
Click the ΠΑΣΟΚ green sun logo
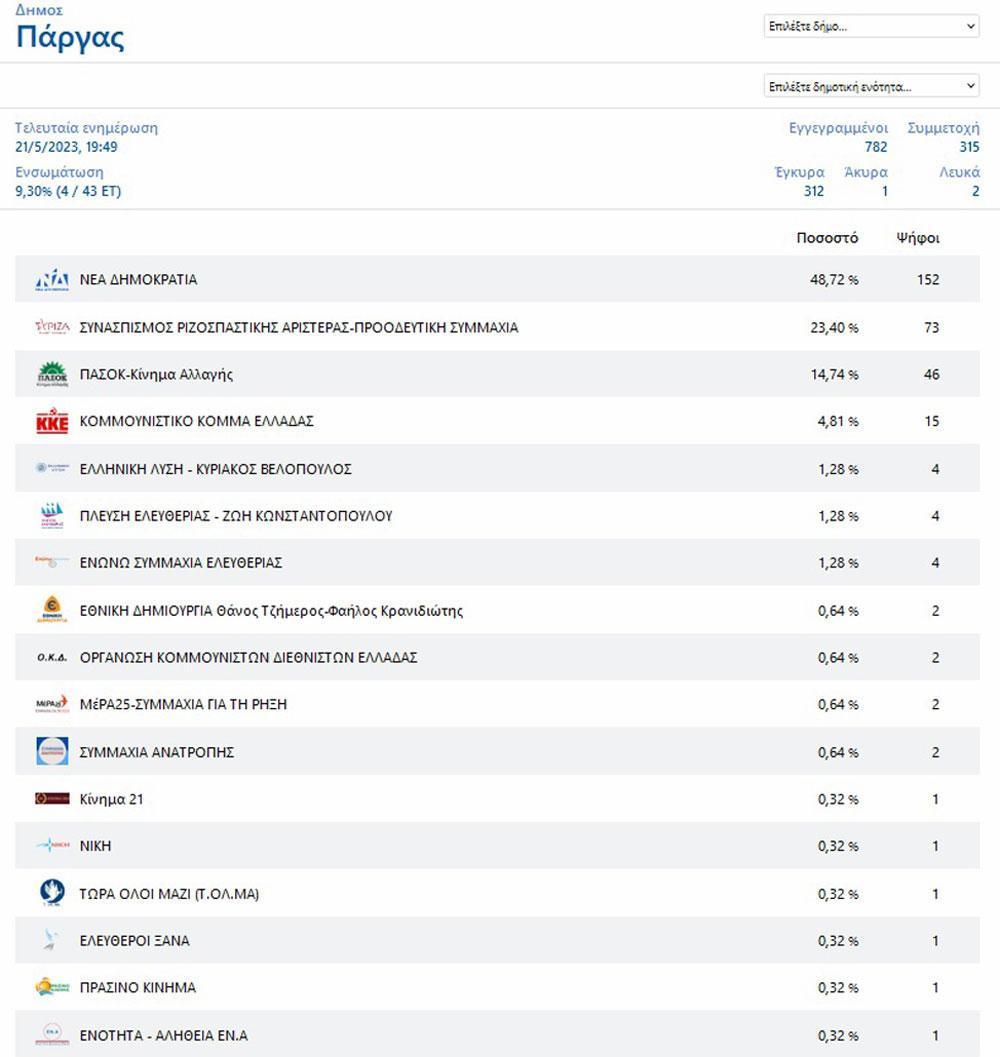coord(52,374)
